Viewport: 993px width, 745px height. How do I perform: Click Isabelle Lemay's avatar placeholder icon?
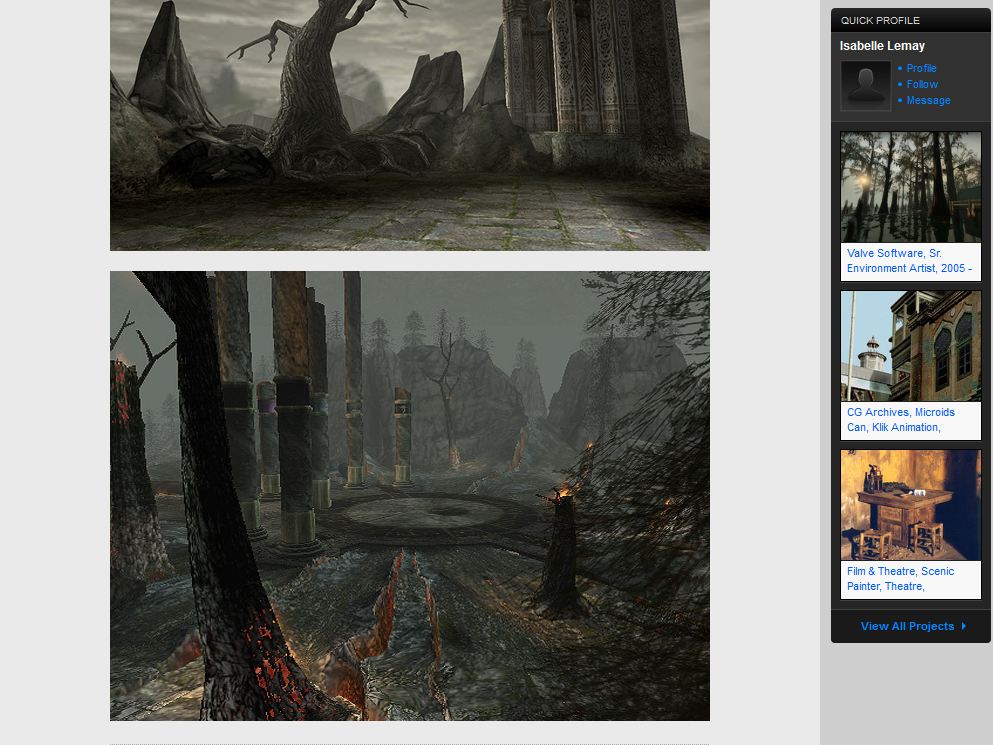point(865,86)
